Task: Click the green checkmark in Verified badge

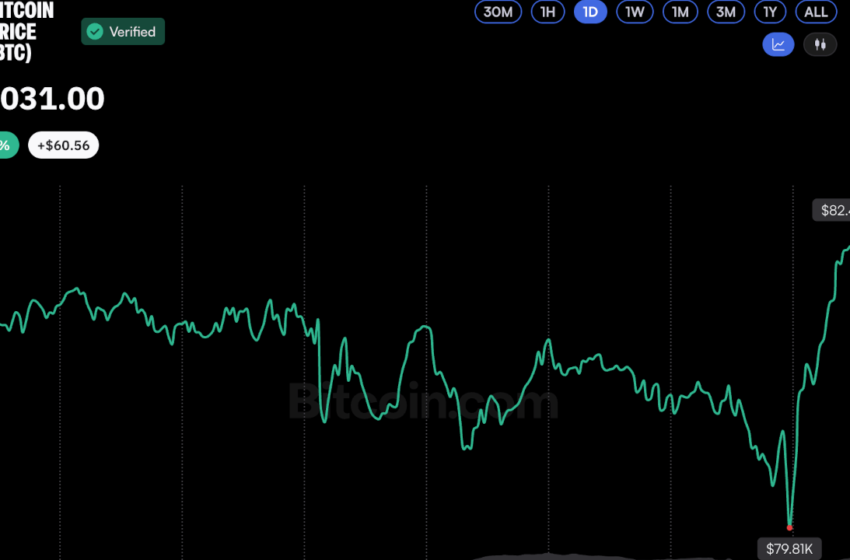Action: (x=95, y=32)
